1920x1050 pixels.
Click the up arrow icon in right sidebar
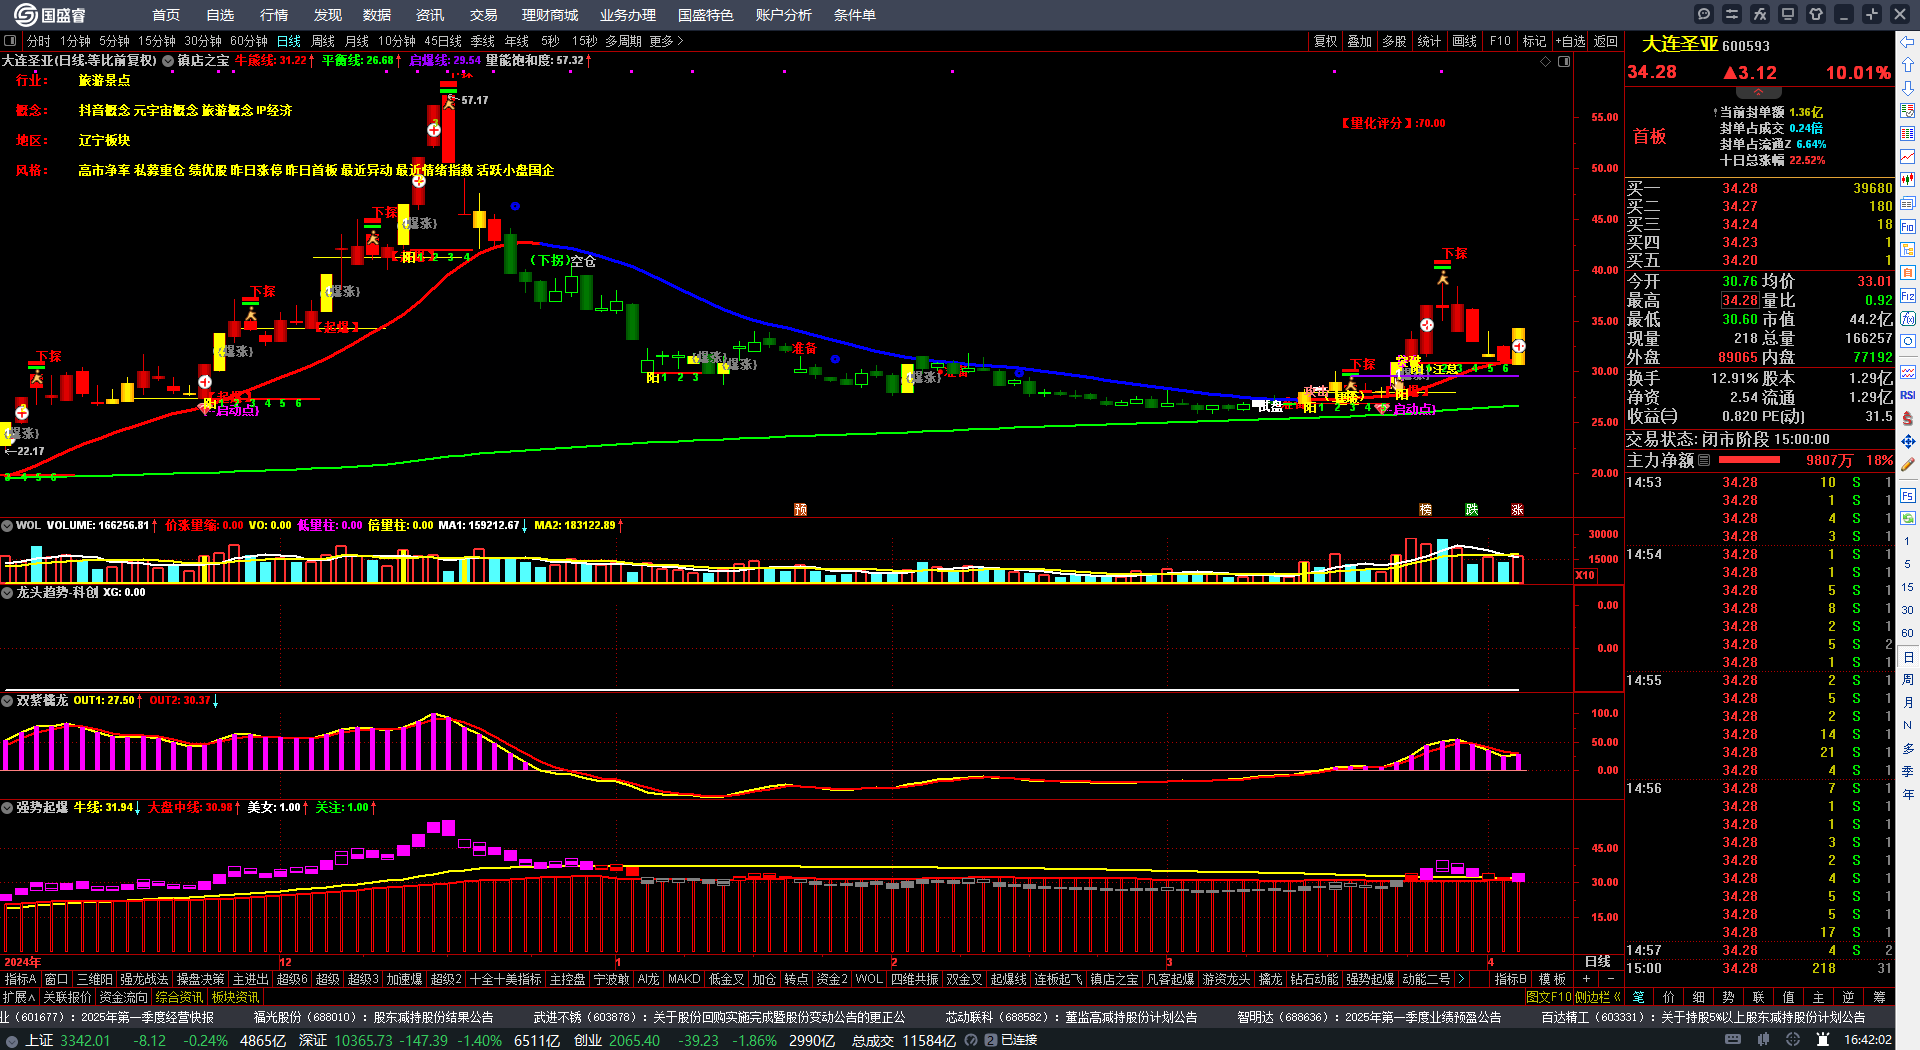pyautogui.click(x=1908, y=65)
